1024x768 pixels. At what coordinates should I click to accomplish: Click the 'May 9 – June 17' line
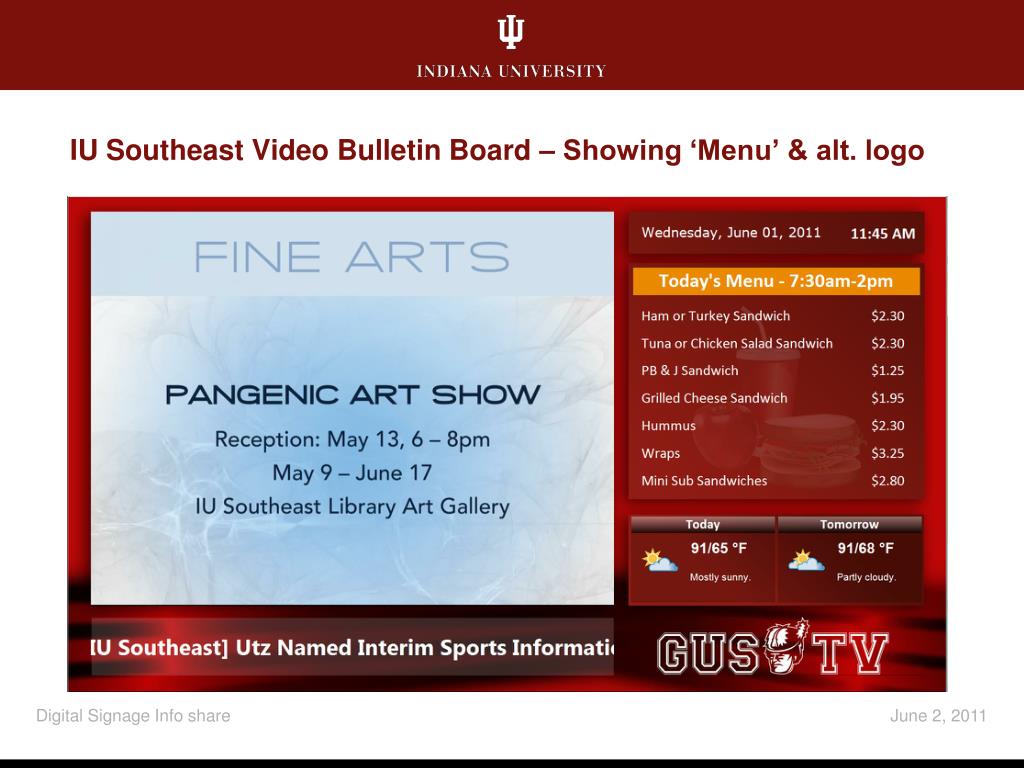[x=353, y=473]
